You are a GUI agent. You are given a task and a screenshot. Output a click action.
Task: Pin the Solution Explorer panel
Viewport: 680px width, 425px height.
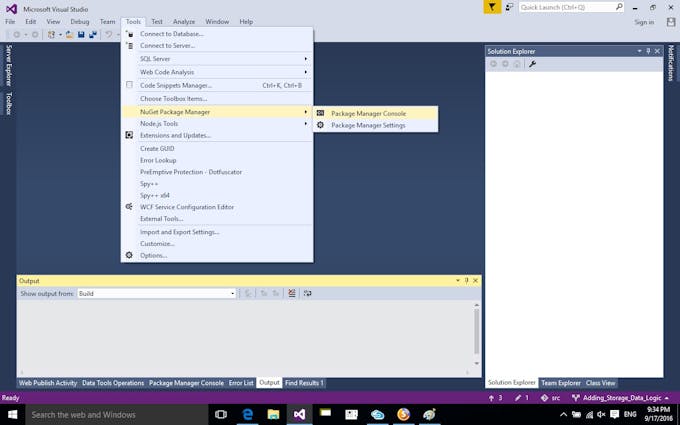click(x=648, y=51)
